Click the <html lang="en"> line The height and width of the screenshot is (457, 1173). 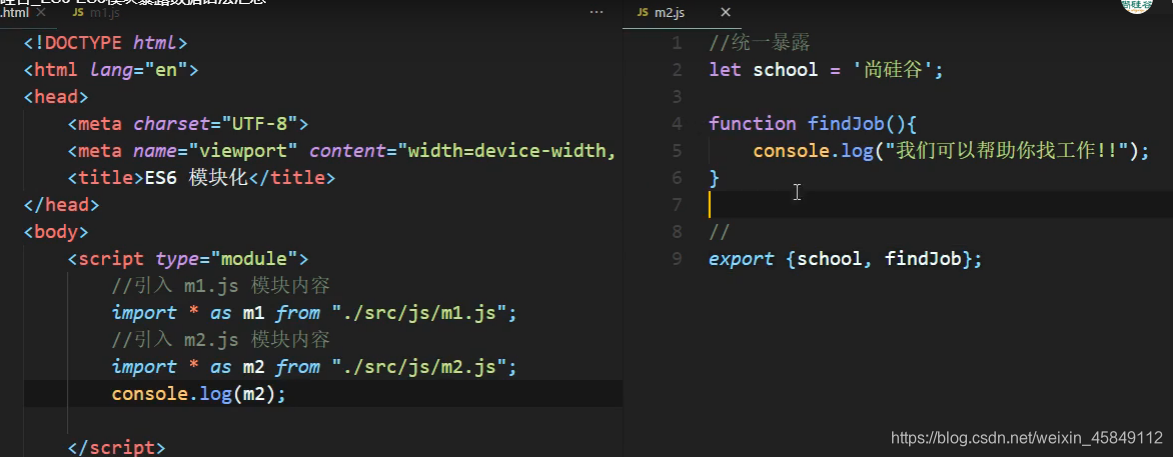pos(111,70)
